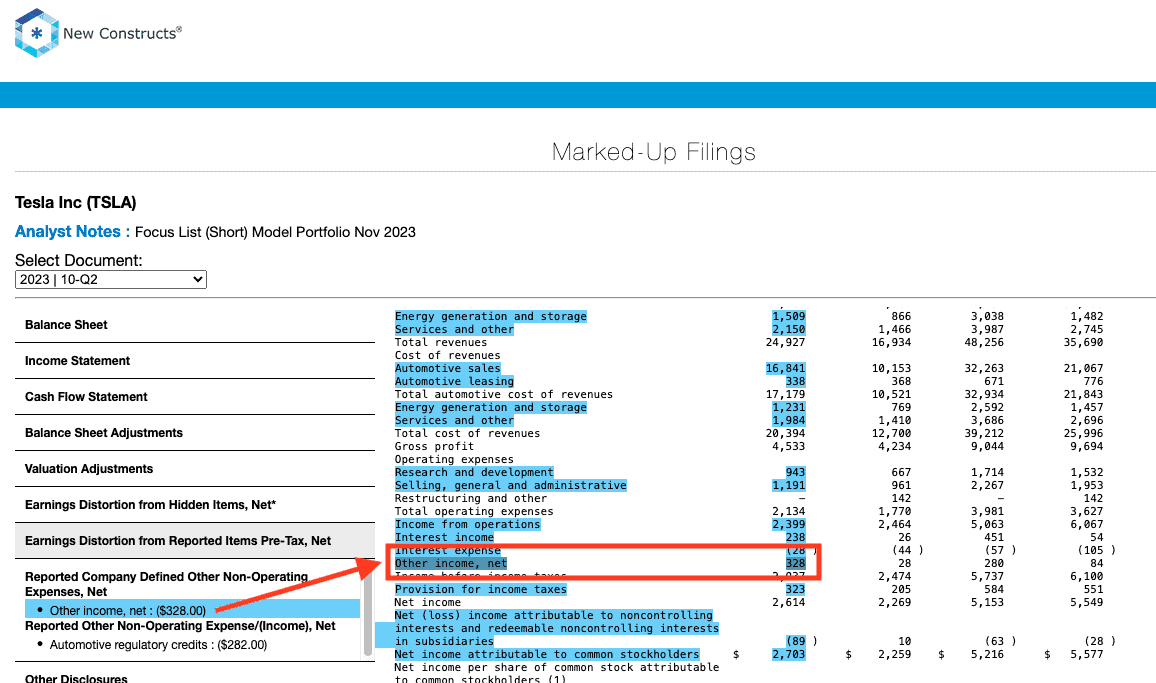Click 'Reported Company Defined Other Non-Operating Expenses, Net' heading
This screenshot has width=1156, height=683.
click(167, 584)
